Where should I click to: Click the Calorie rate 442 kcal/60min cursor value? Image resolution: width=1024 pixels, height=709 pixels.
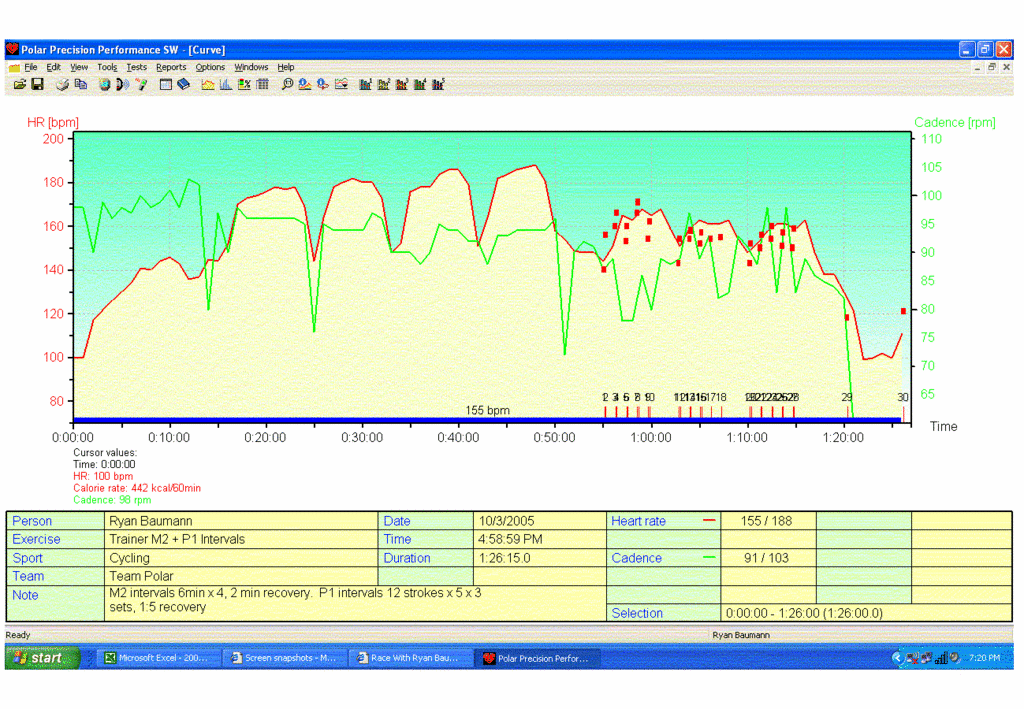(137, 488)
